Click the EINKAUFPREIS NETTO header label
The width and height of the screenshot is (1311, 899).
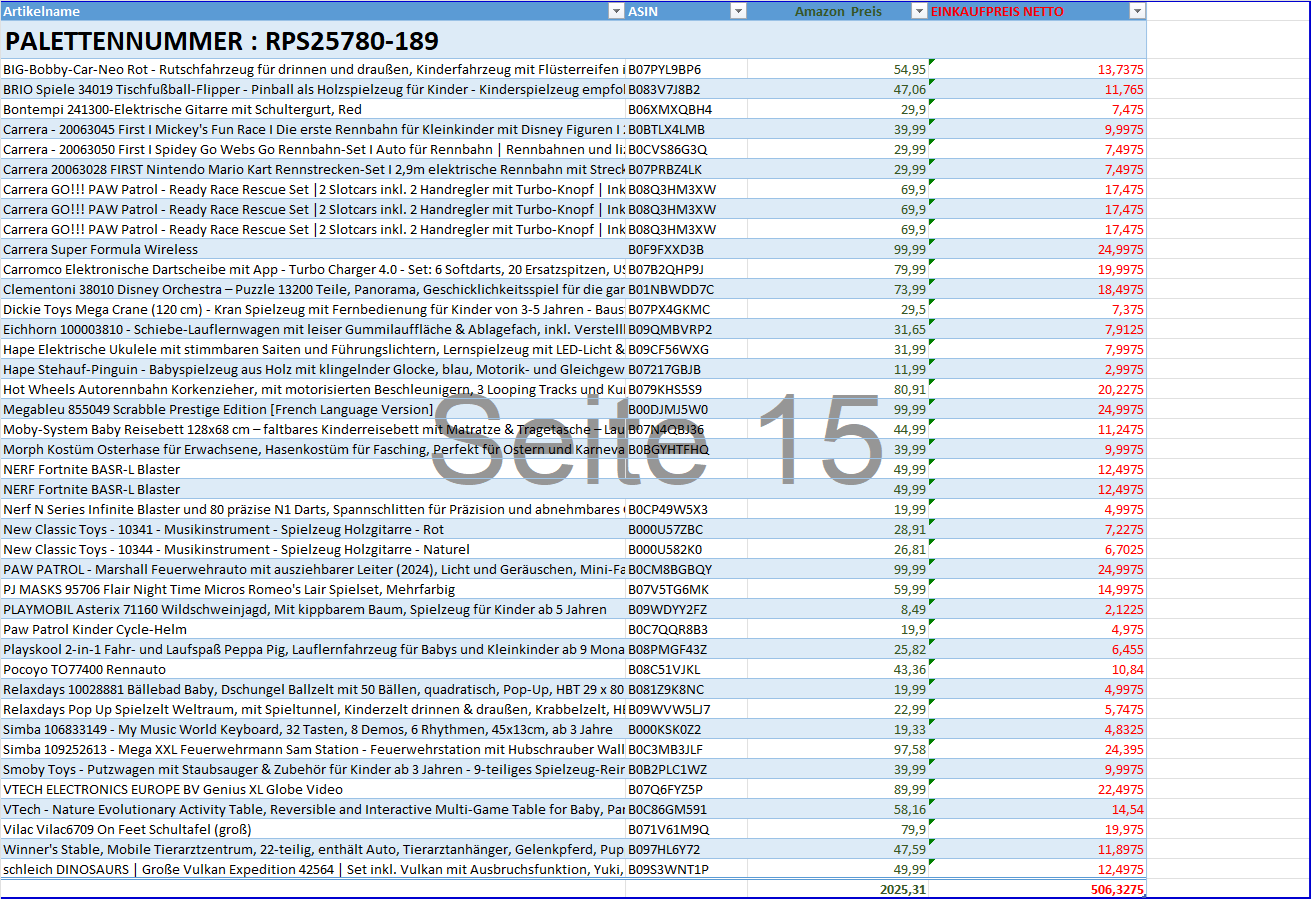[997, 11]
